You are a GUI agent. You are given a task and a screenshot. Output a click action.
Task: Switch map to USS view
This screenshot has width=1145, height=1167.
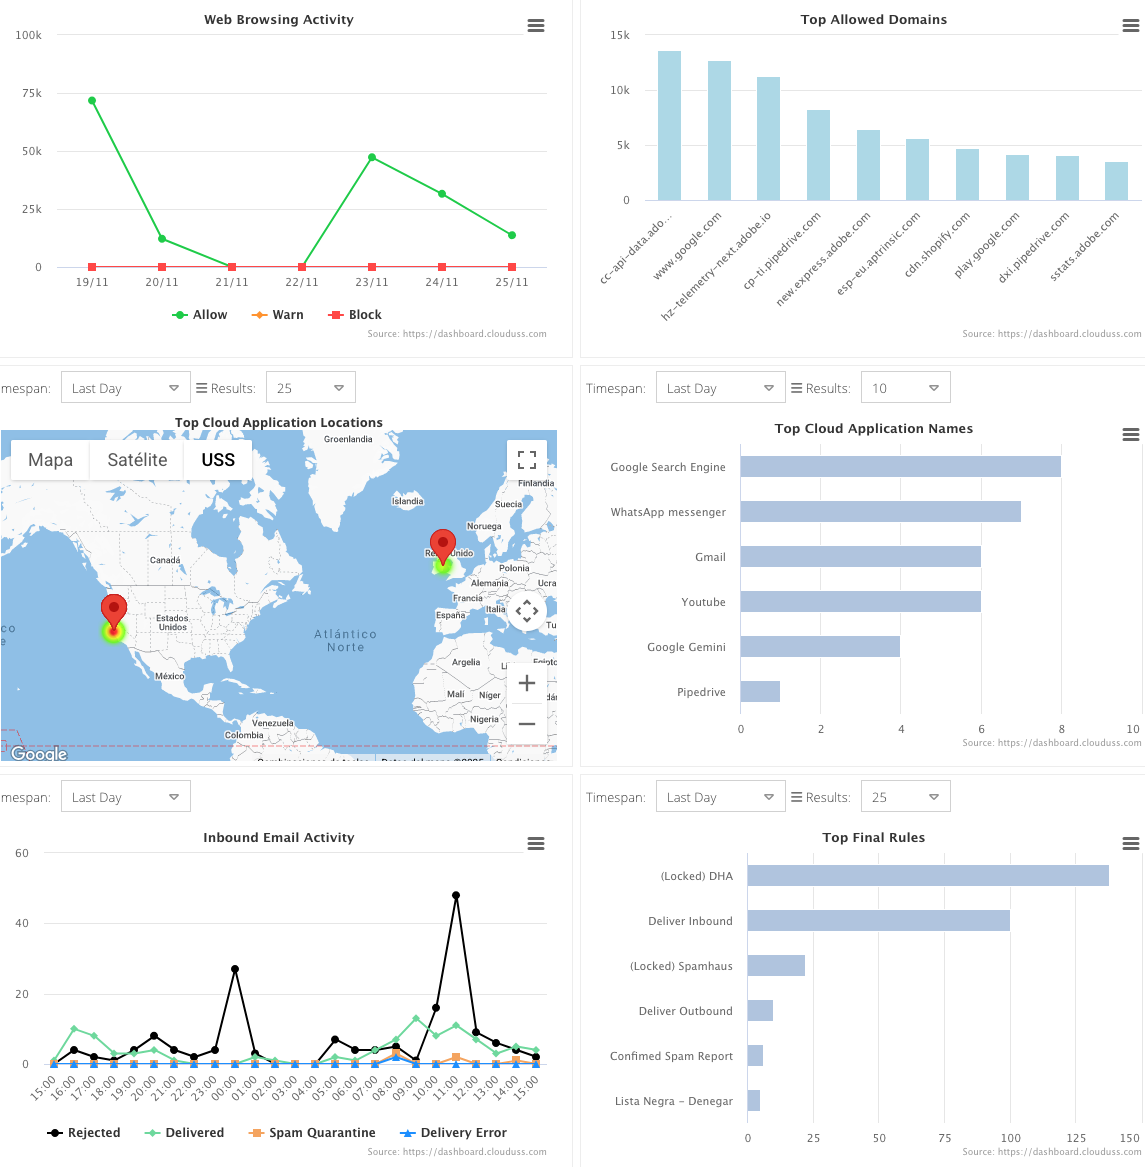click(218, 460)
